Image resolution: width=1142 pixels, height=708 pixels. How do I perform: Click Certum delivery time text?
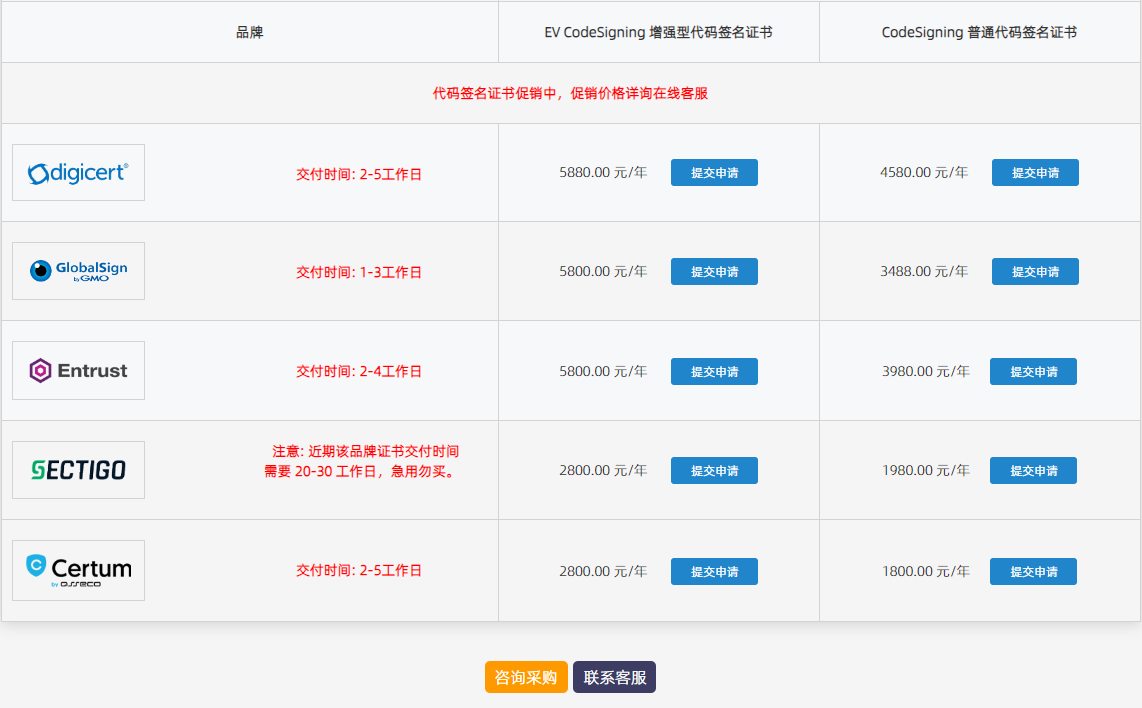click(359, 570)
